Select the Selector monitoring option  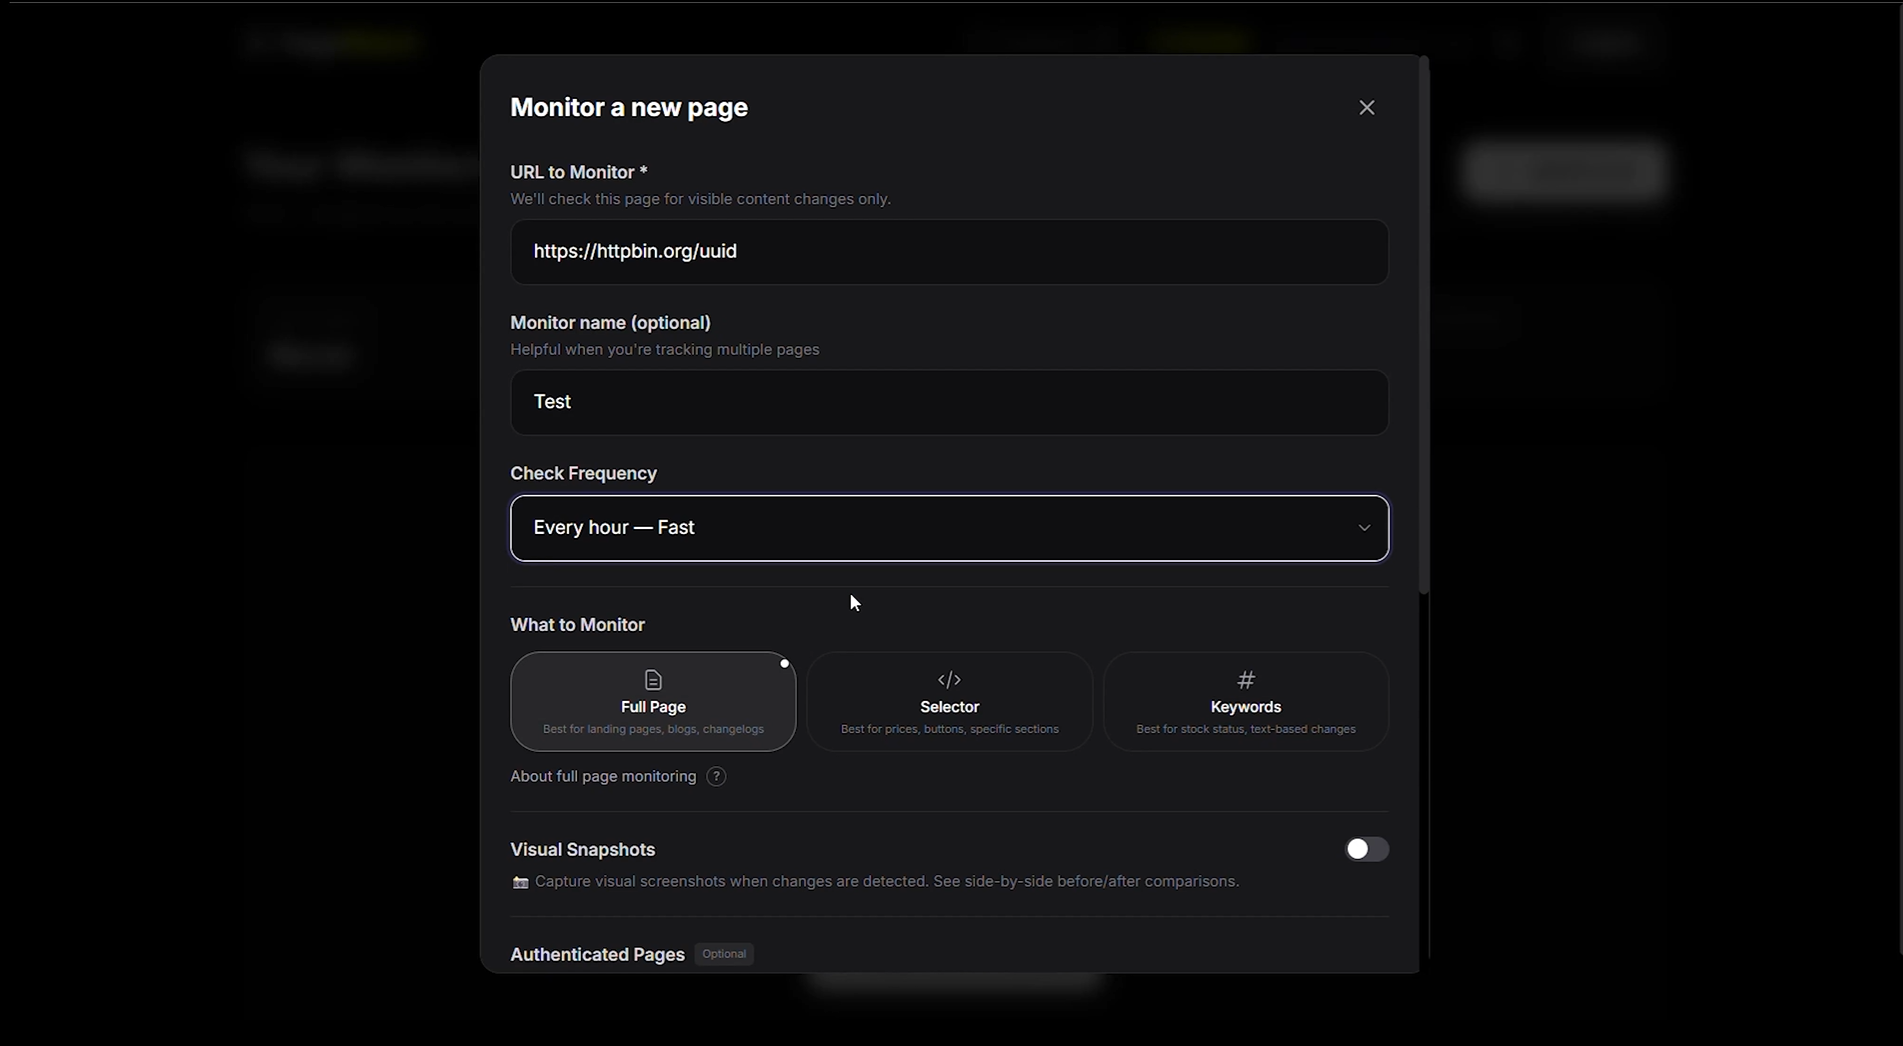[949, 702]
